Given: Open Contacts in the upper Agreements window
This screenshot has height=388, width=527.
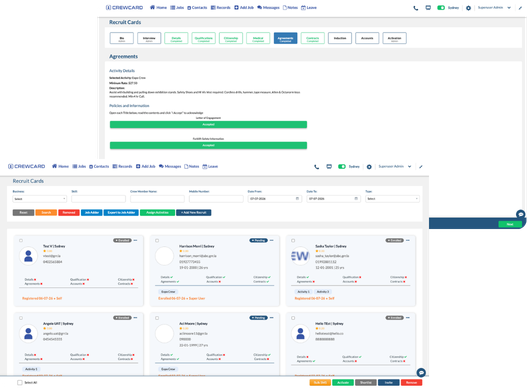Looking at the screenshot, I should pos(197,7).
